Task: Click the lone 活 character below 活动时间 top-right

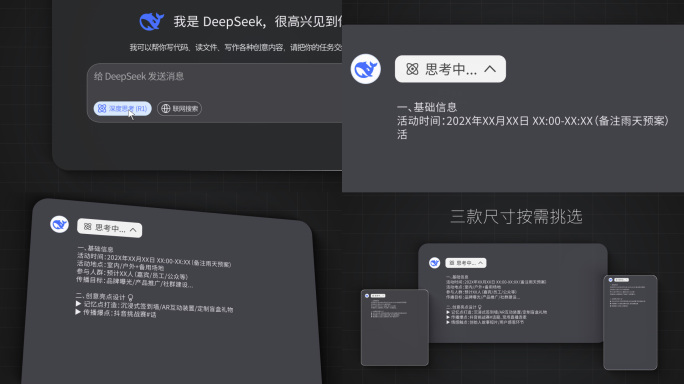Action: click(402, 134)
